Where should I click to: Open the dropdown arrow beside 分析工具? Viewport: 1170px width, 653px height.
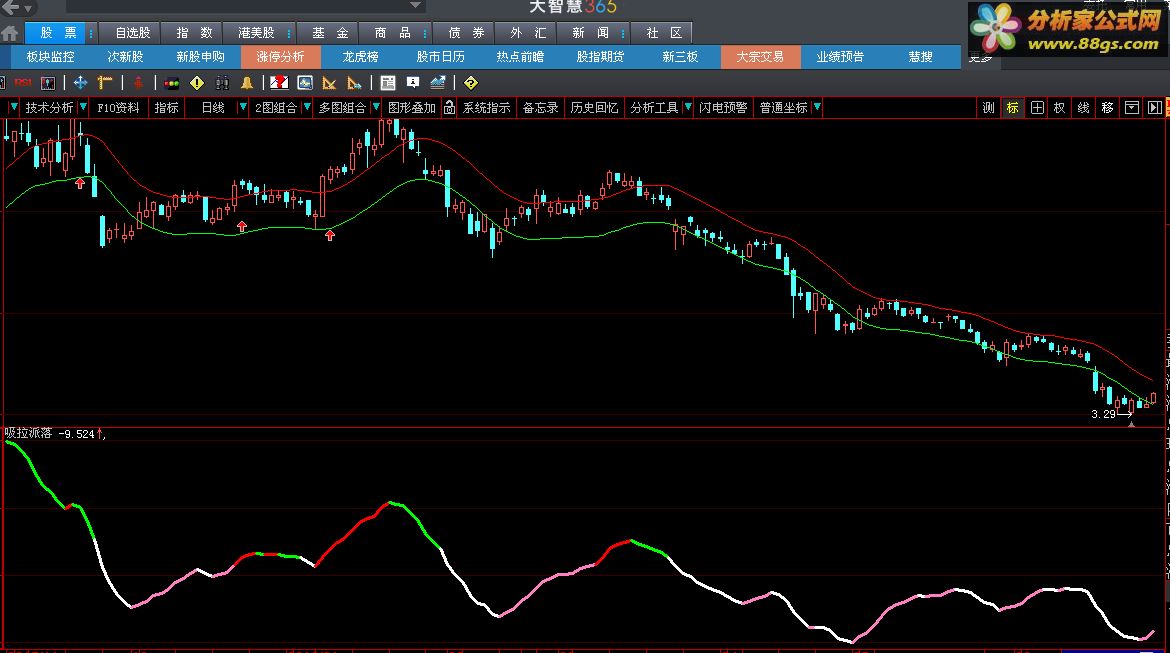pyautogui.click(x=688, y=107)
